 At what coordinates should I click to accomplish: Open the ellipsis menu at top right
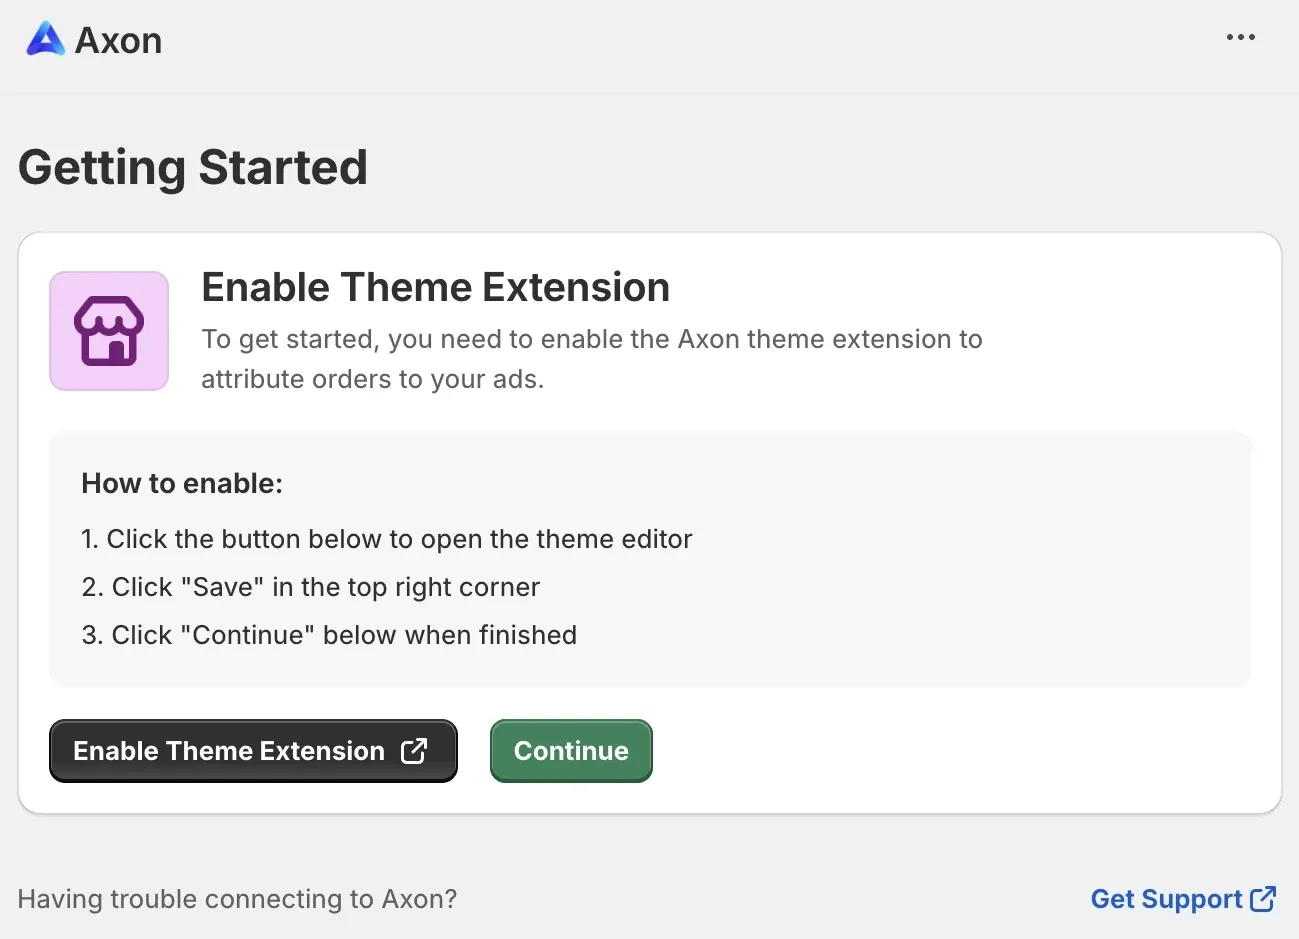[x=1241, y=37]
